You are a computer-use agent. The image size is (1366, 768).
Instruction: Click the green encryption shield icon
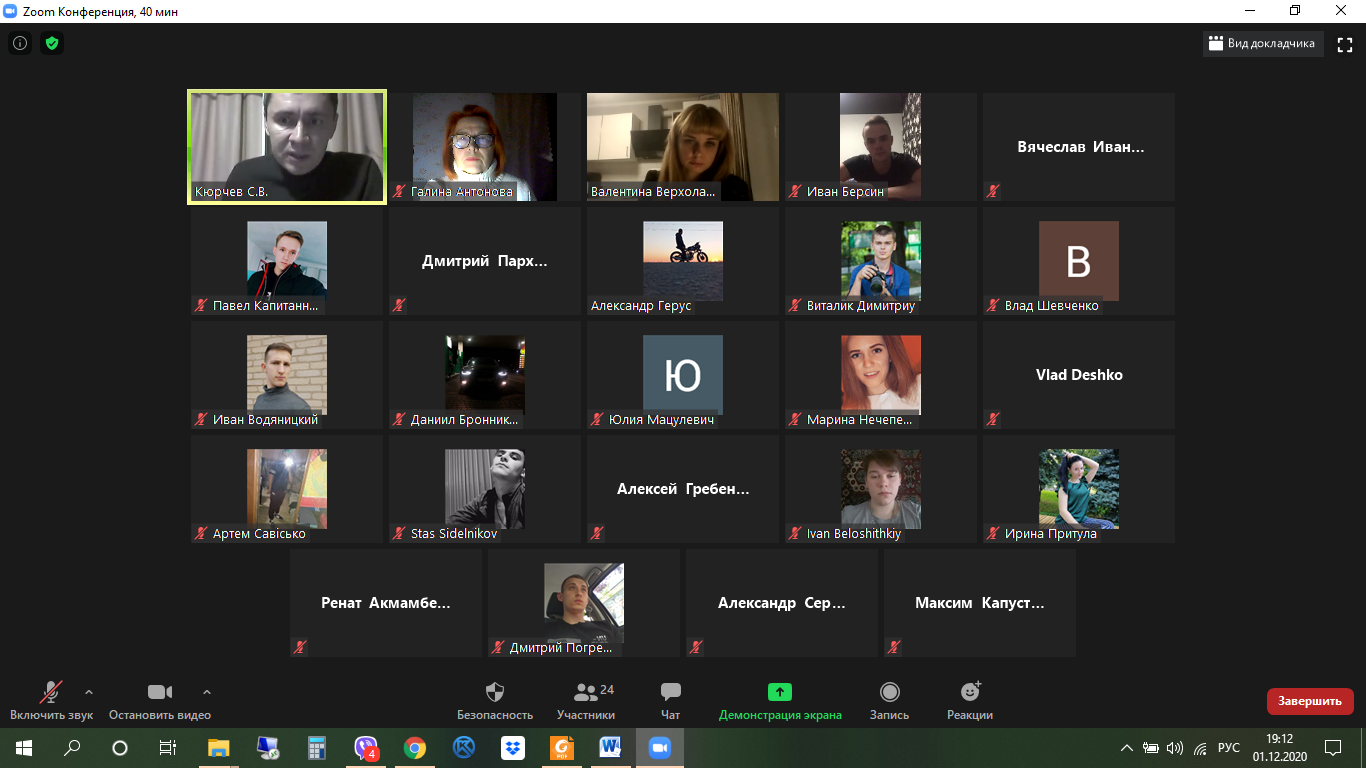point(52,43)
